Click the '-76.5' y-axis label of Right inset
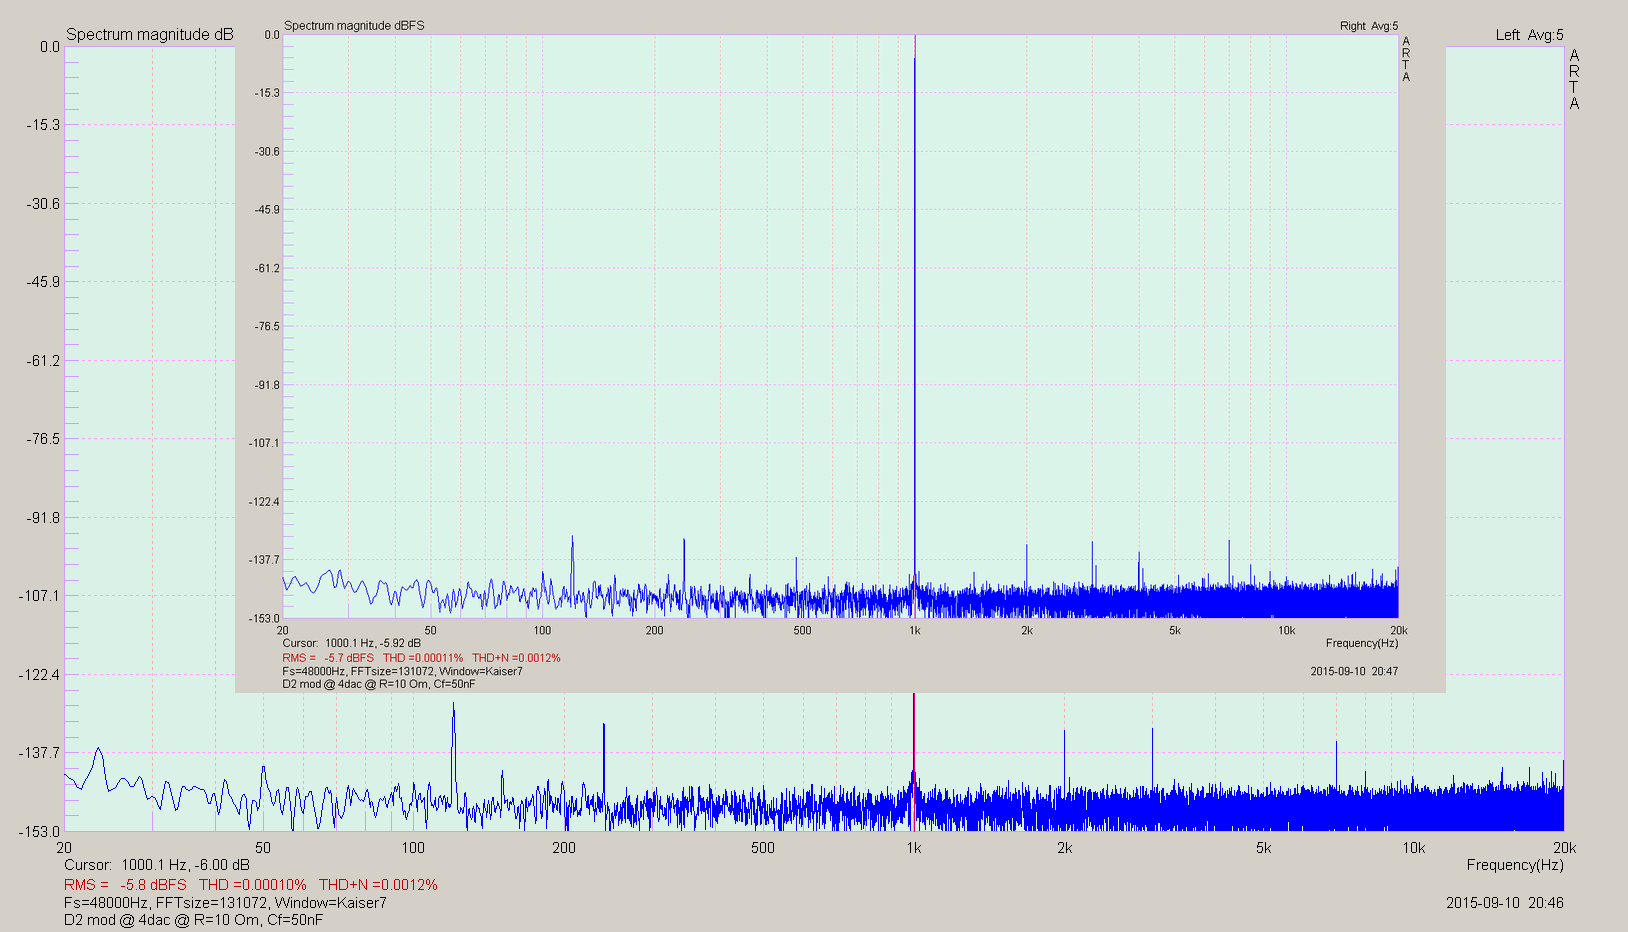Screen dimensions: 1628x932 [x=267, y=327]
